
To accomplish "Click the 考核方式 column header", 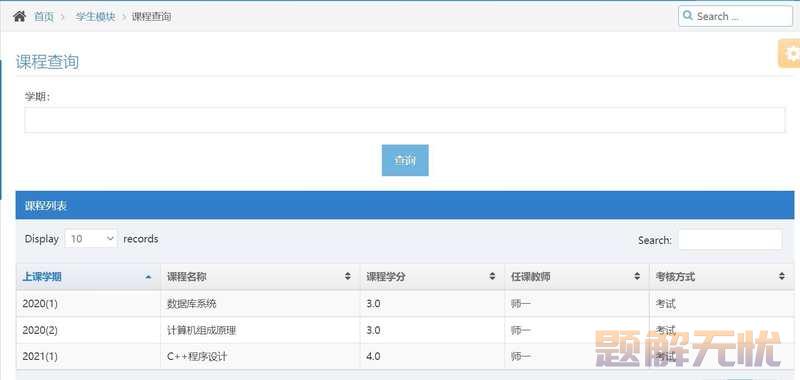I will (x=722, y=277).
